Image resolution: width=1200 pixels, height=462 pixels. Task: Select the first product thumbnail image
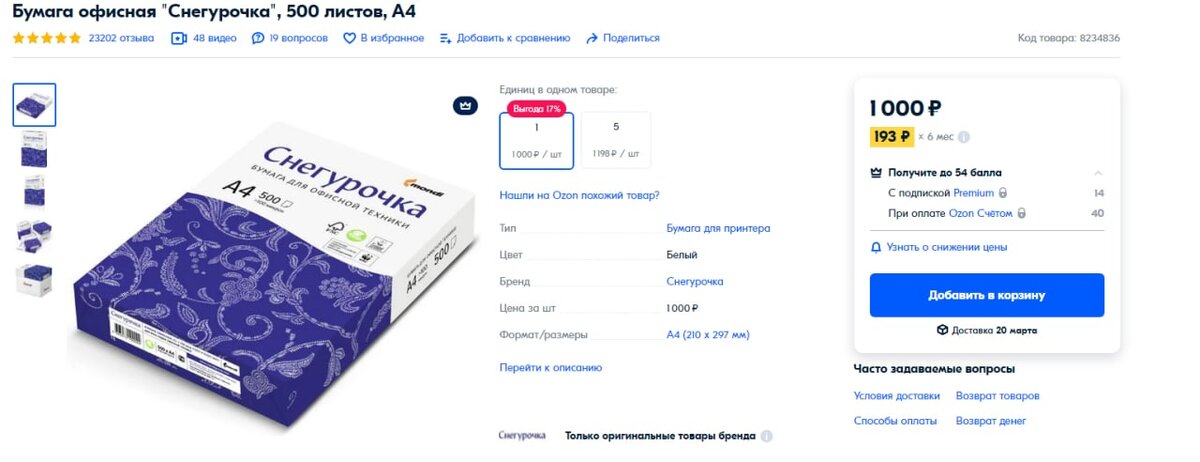(34, 105)
